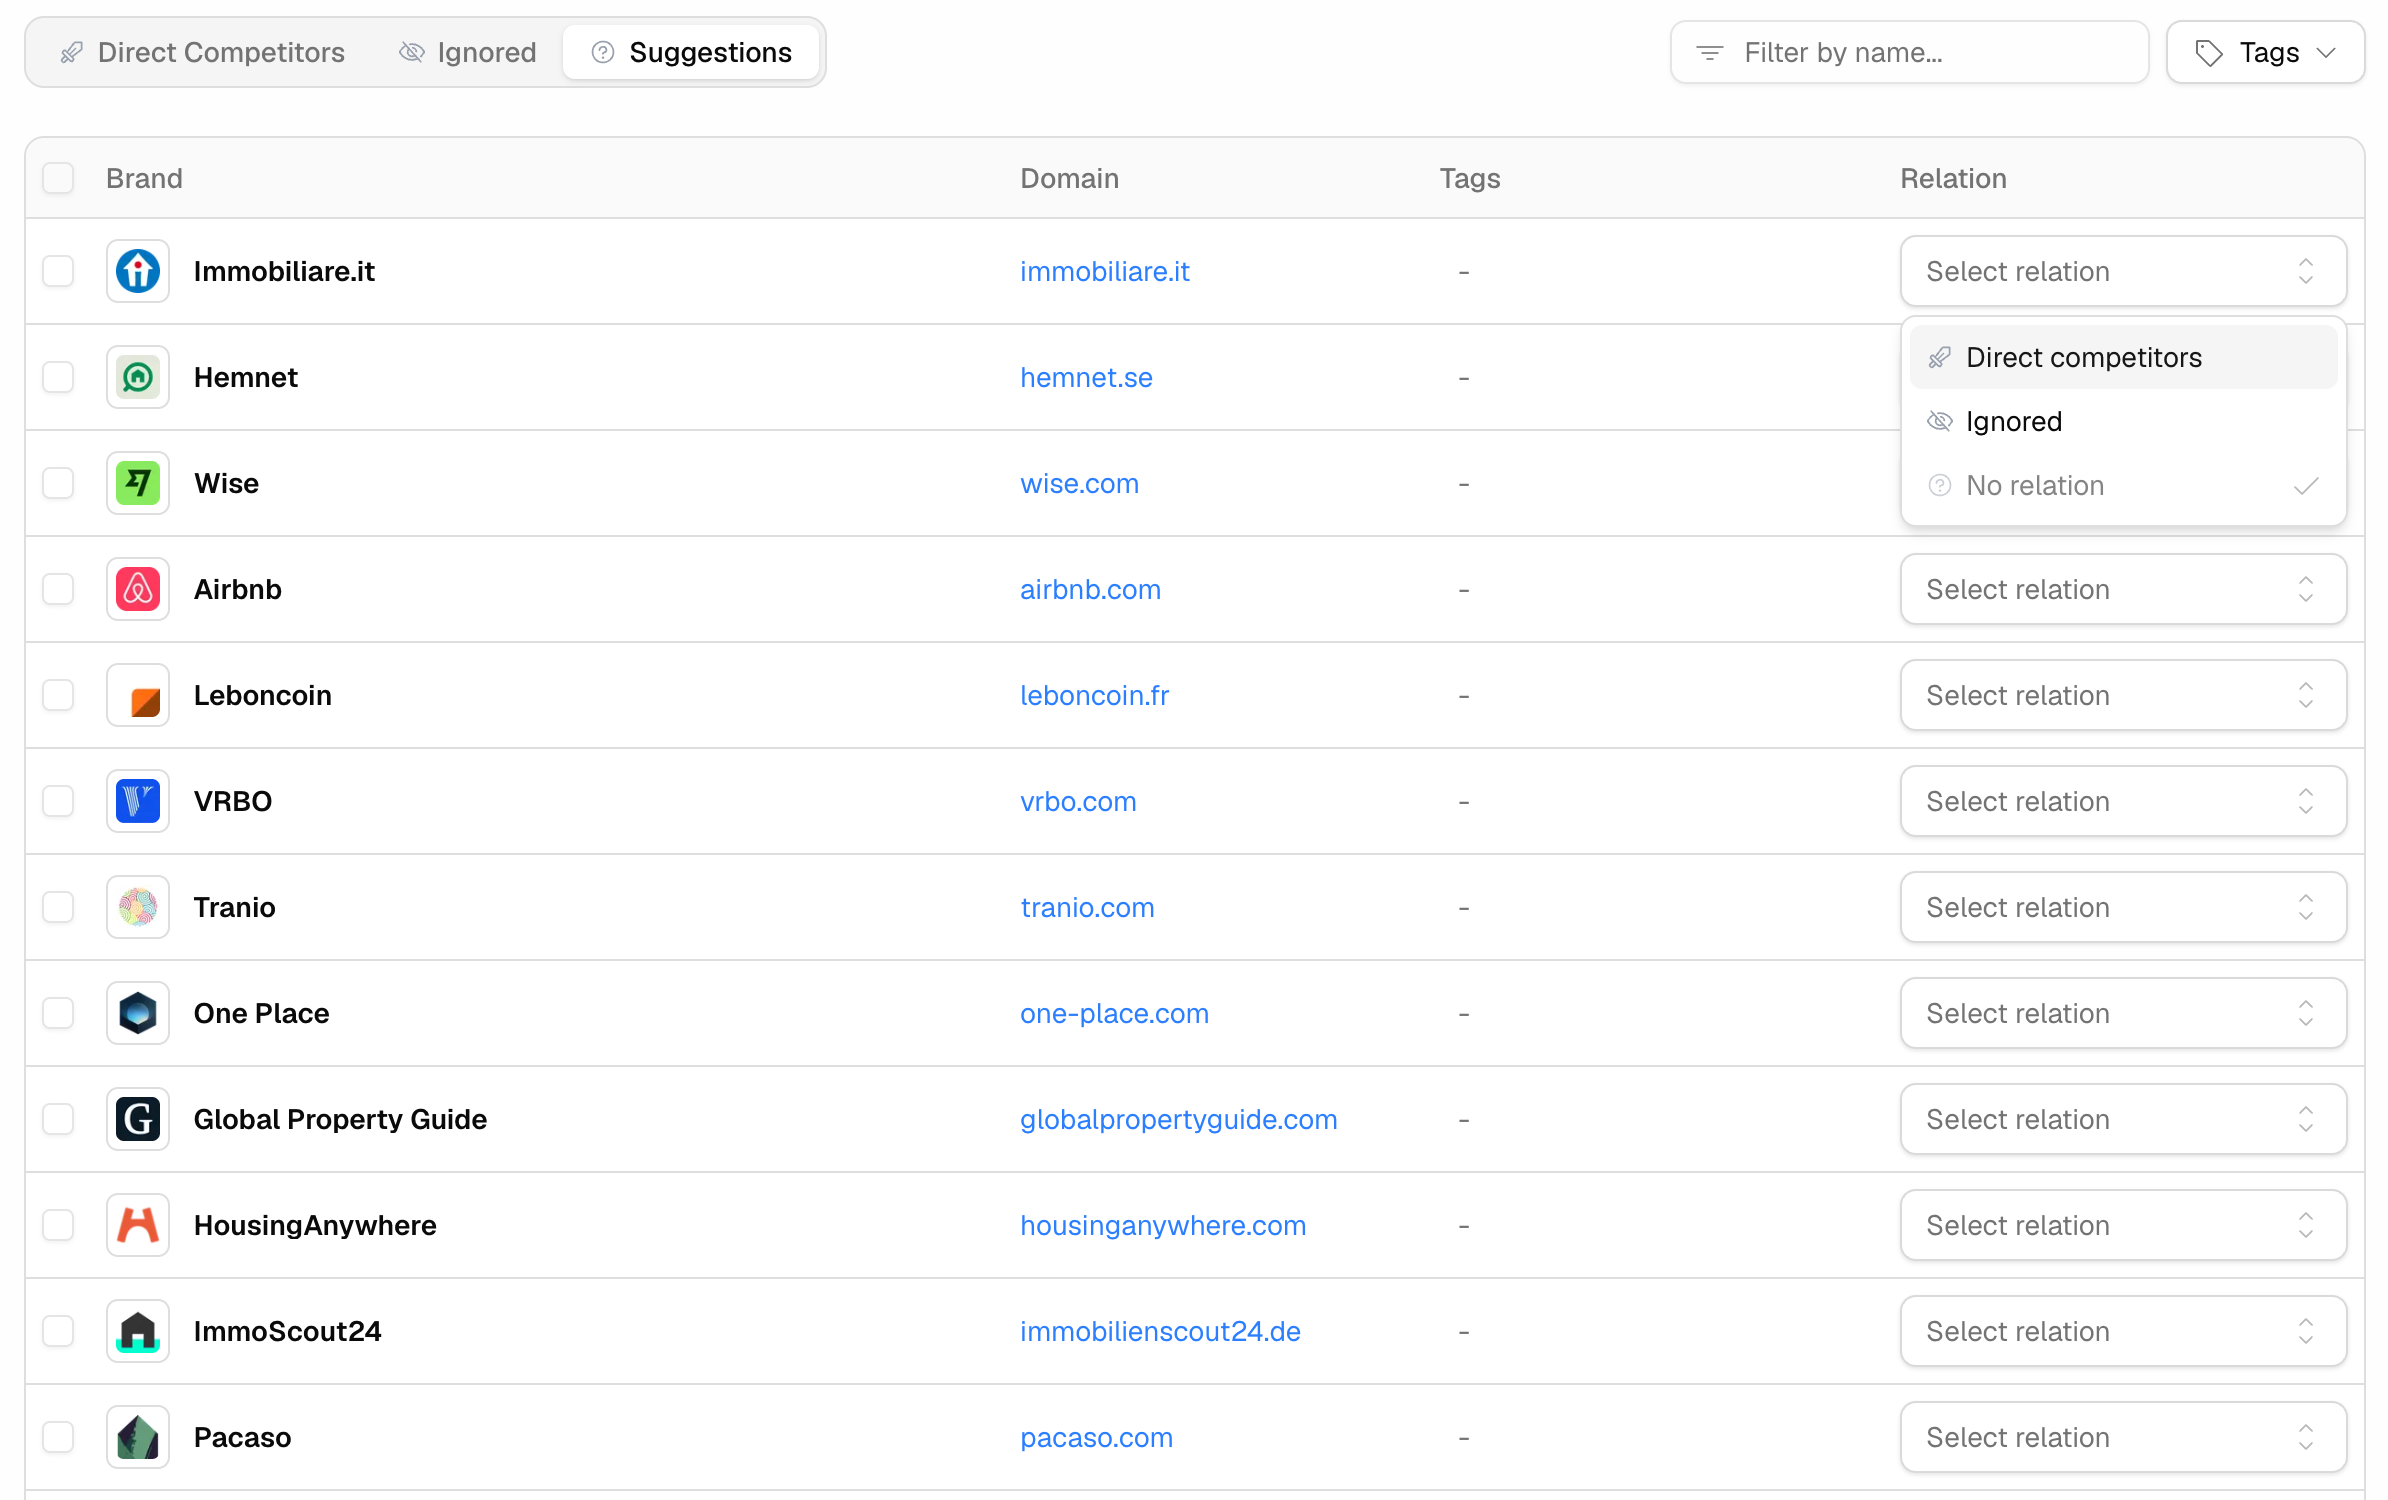
Task: Open Select relation dropdown for HousingAnywhere
Action: click(2123, 1225)
